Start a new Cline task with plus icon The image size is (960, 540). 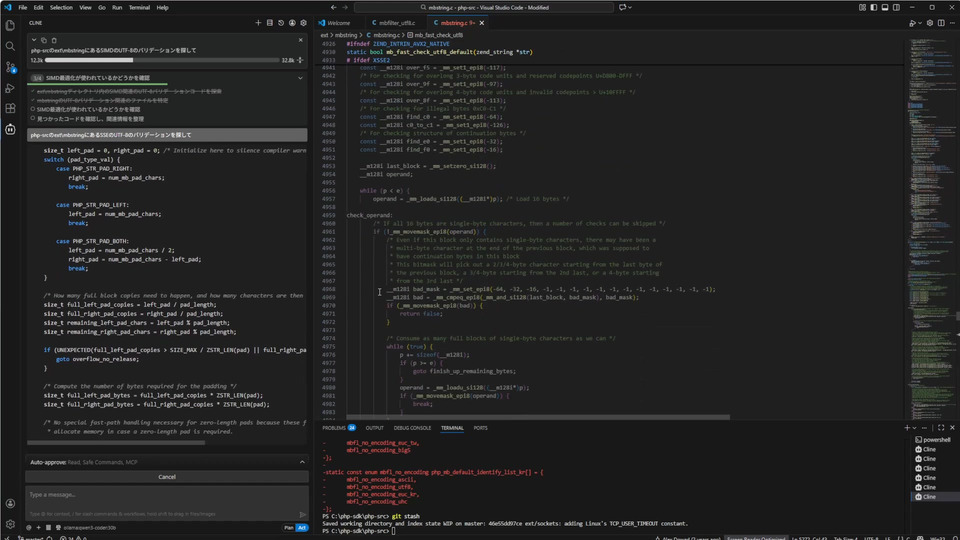coord(258,22)
